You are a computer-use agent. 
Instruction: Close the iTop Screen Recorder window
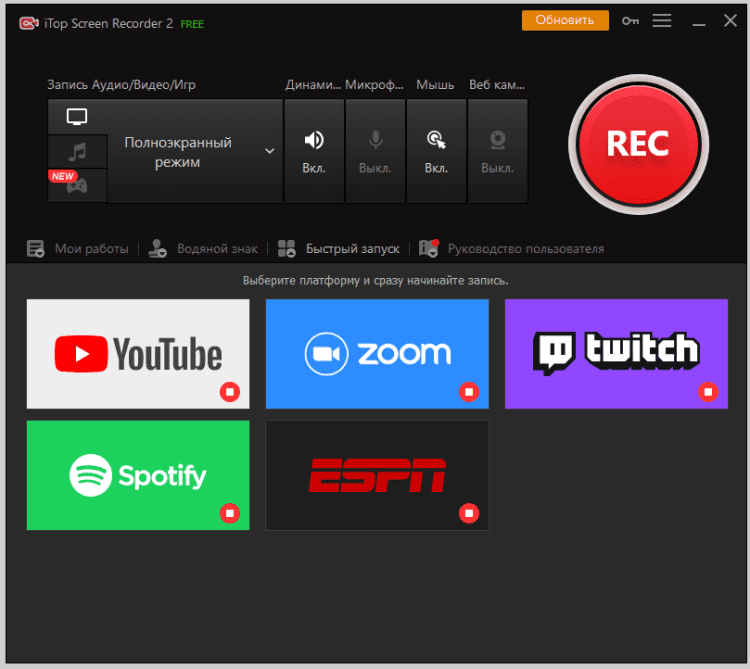tap(730, 21)
